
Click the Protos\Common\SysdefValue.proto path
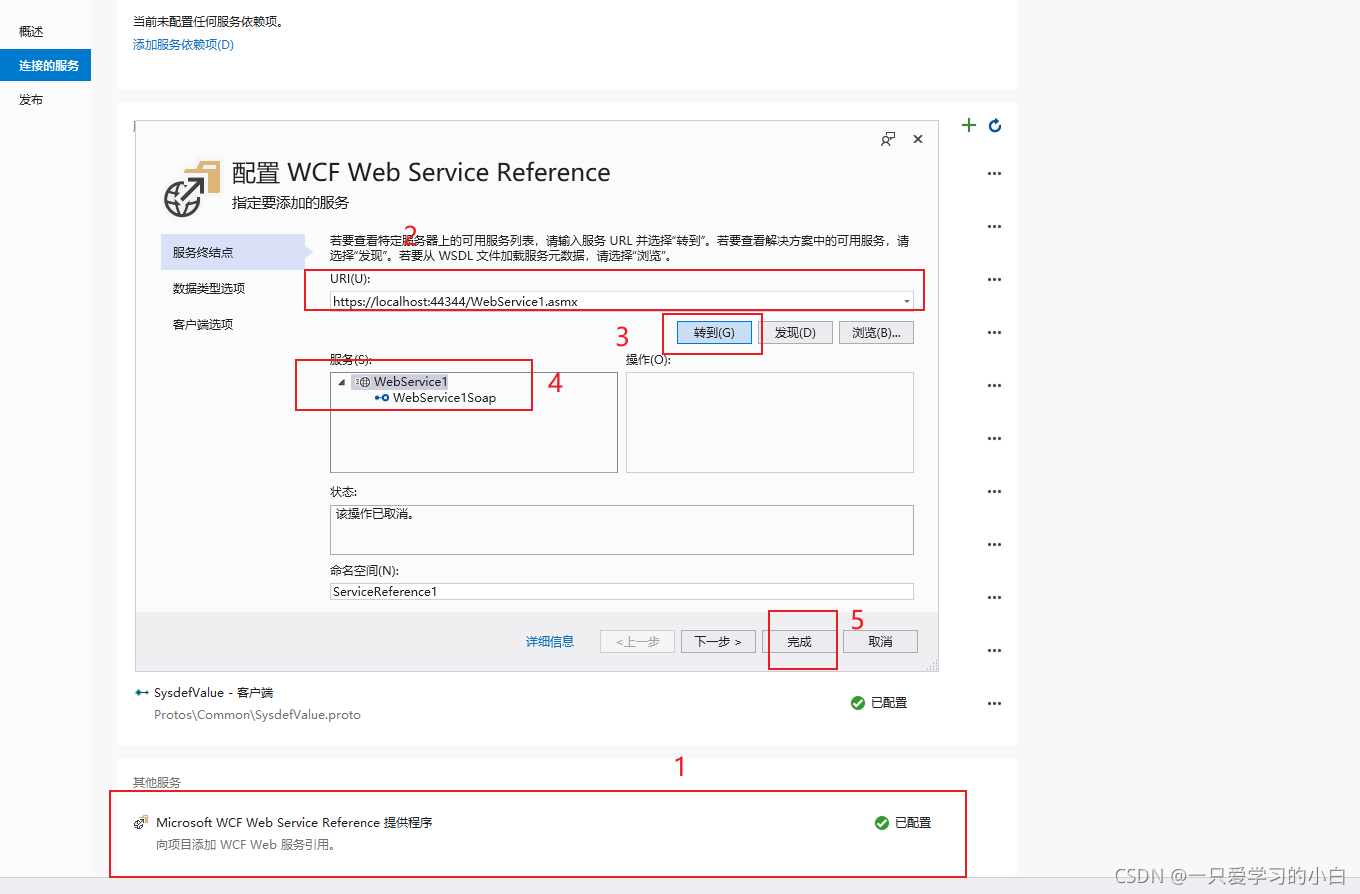tap(257, 715)
